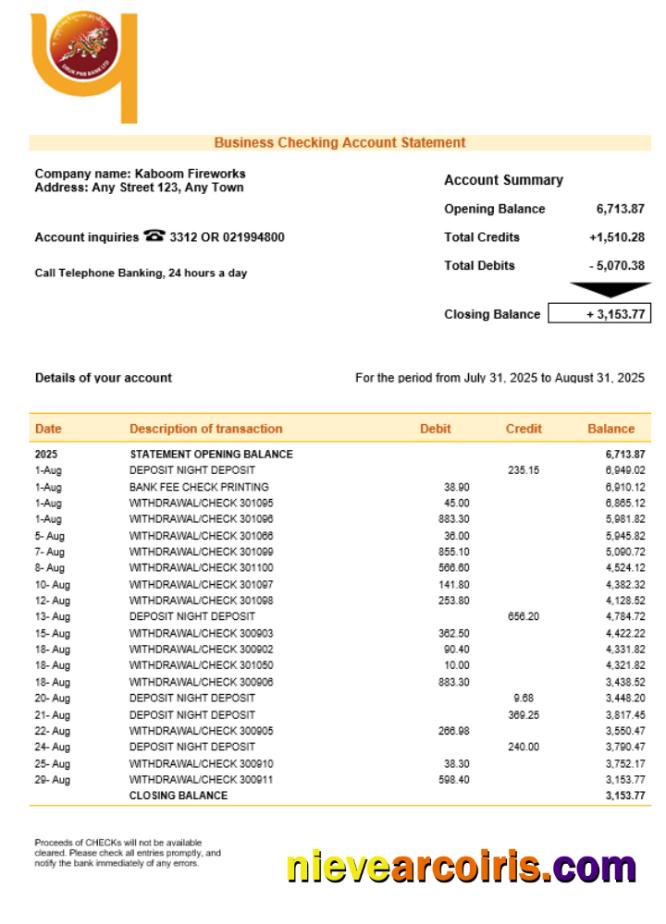Click the Date column header
666x924 pixels.
coord(48,429)
